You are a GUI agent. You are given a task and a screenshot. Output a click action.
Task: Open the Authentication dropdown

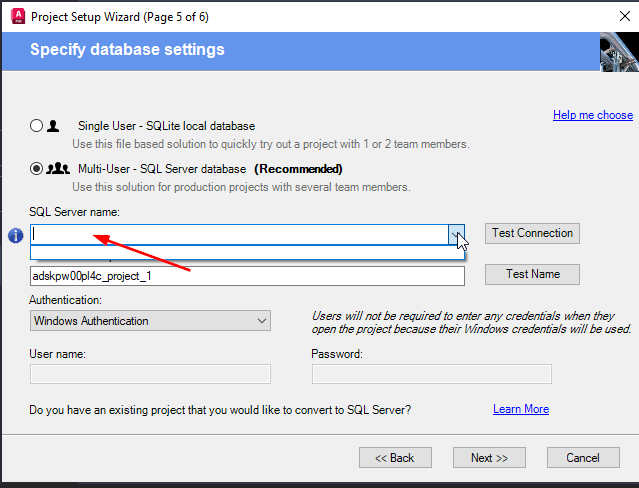pyautogui.click(x=150, y=321)
